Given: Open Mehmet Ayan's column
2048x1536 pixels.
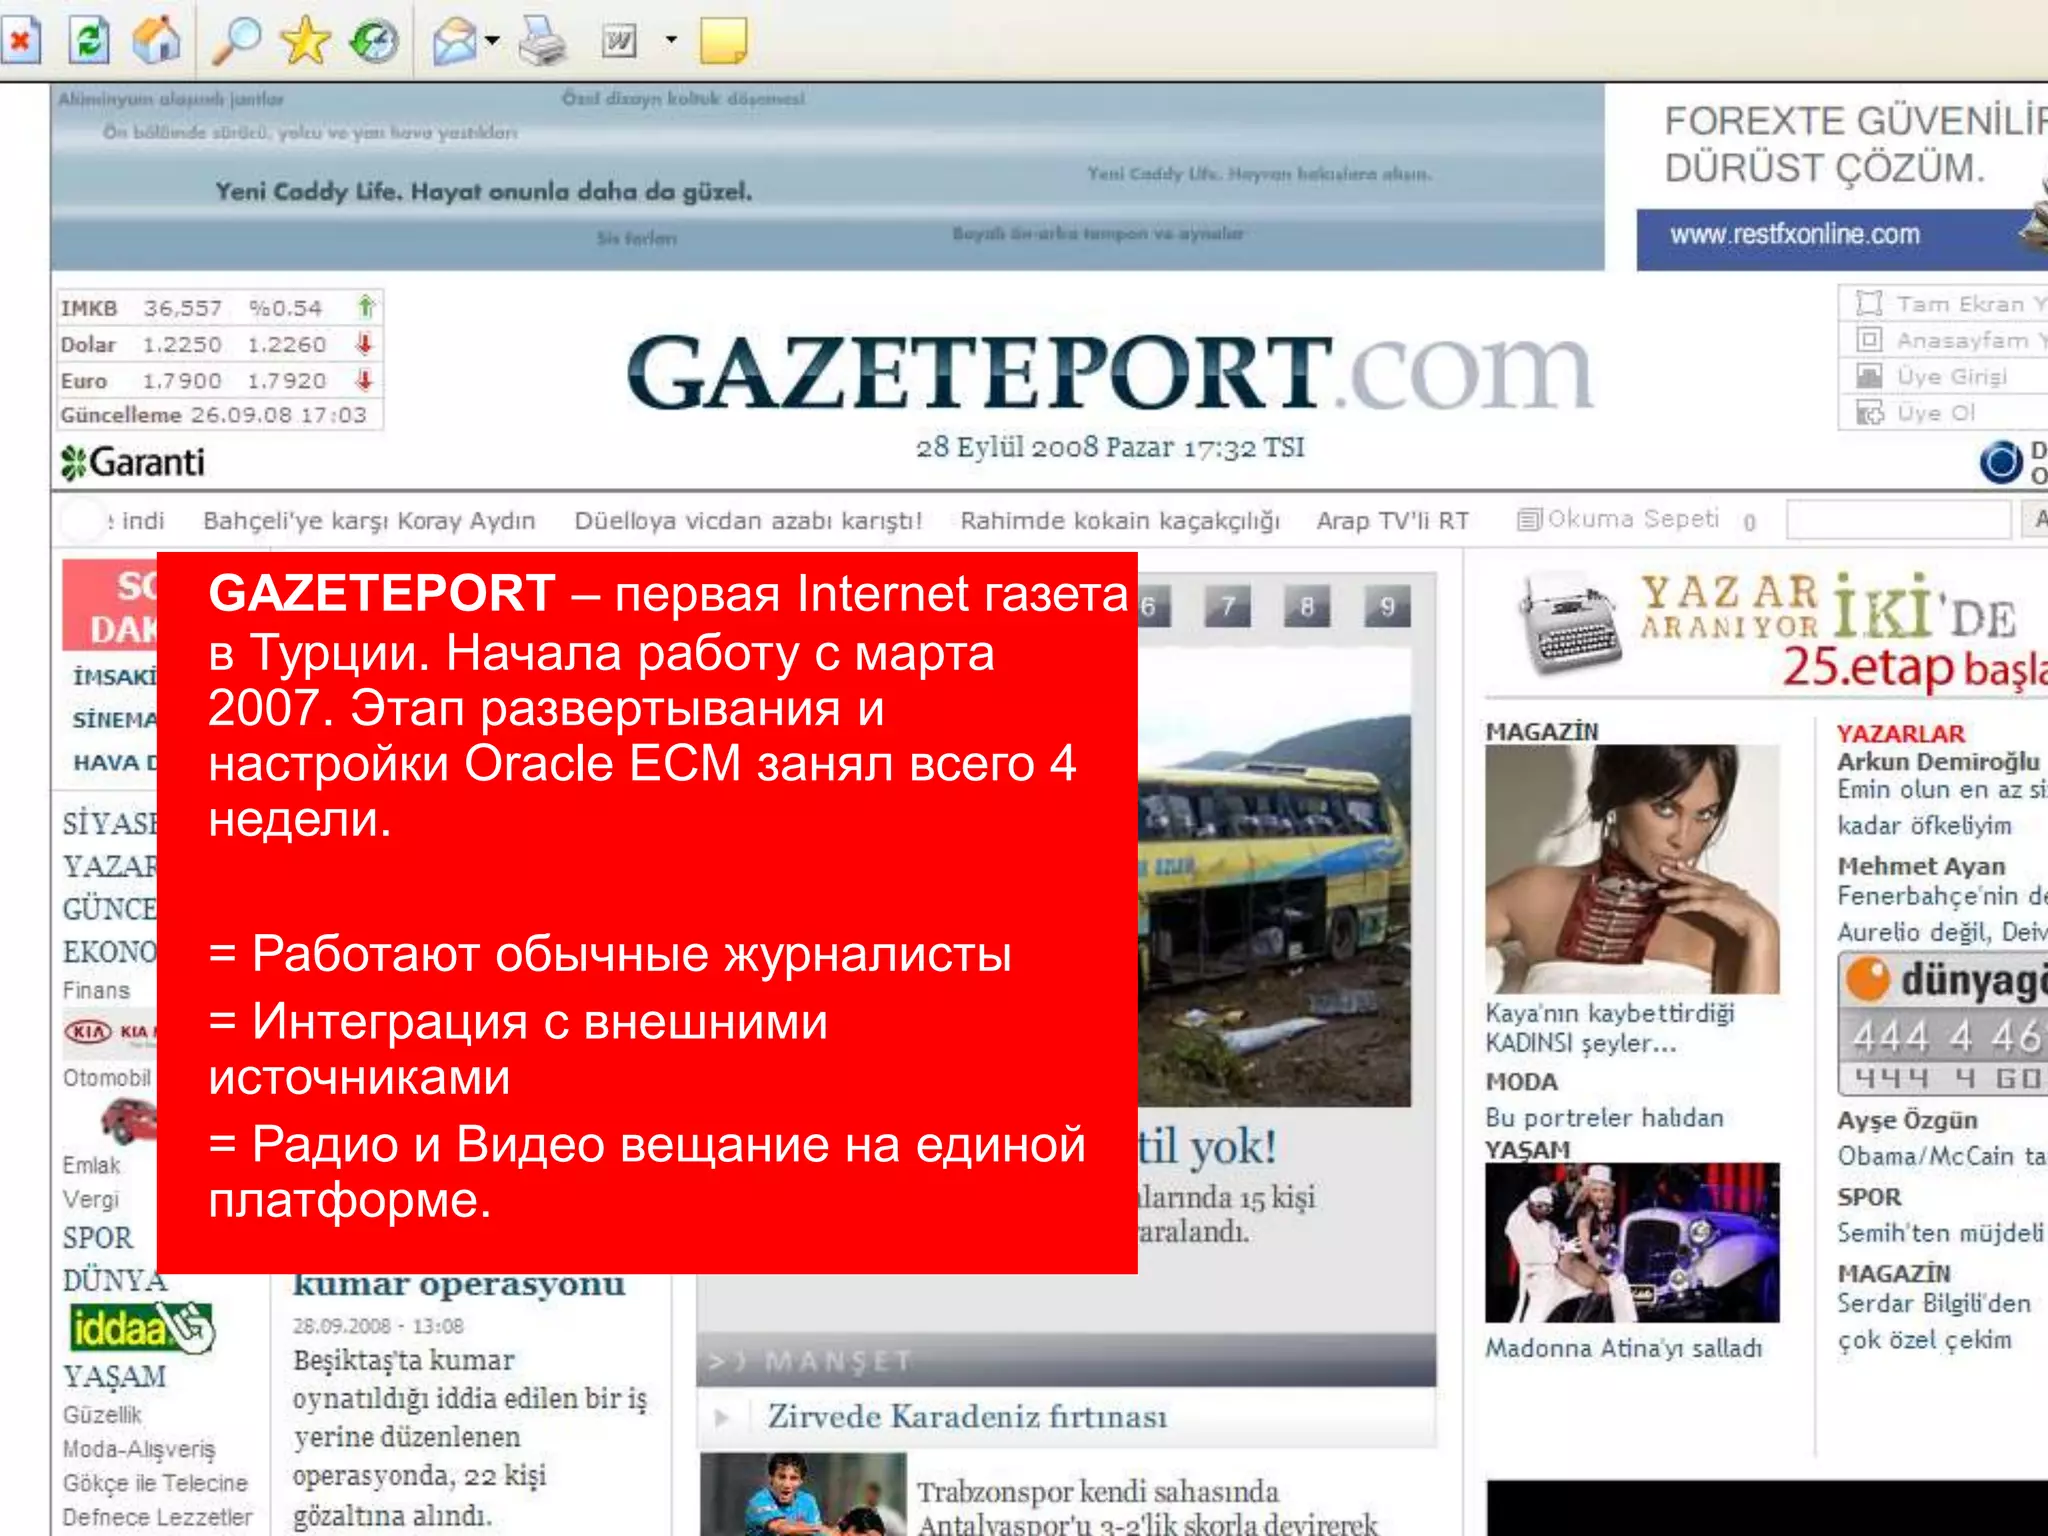Looking at the screenshot, I should click(x=1921, y=866).
